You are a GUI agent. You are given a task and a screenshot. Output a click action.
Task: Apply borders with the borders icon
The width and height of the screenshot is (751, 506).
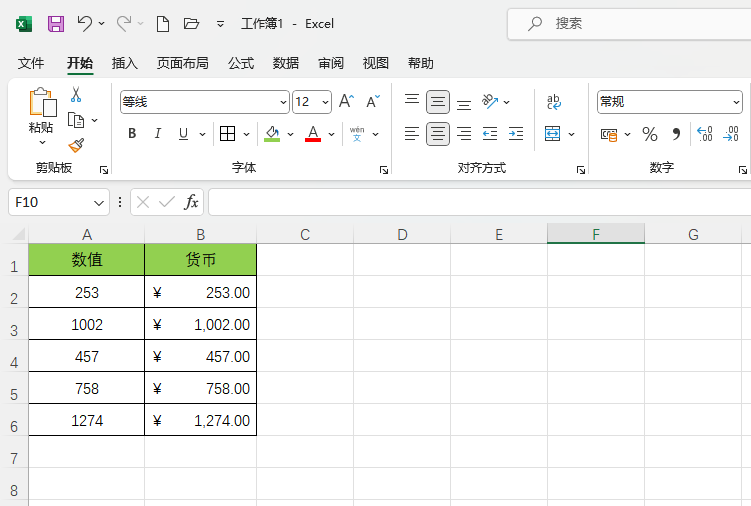228,134
